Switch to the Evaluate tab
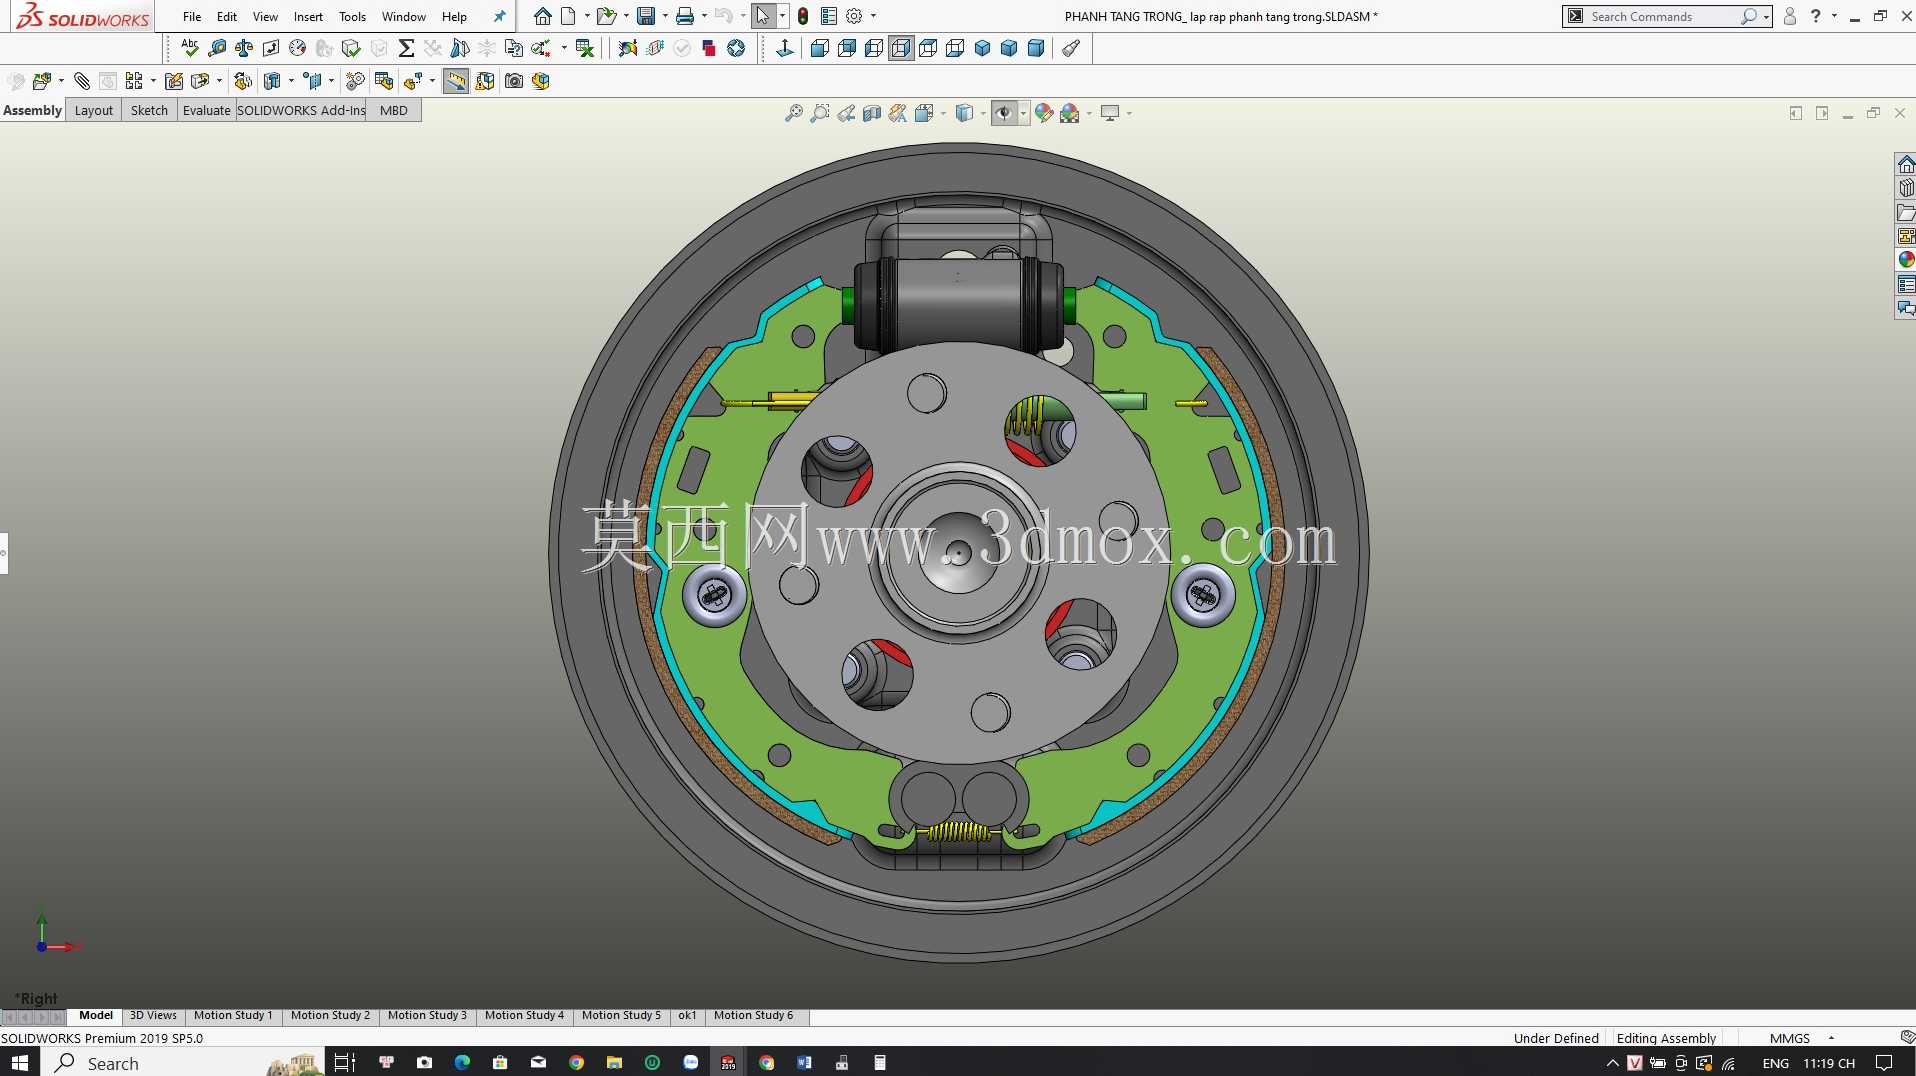Image resolution: width=1916 pixels, height=1076 pixels. click(x=206, y=110)
